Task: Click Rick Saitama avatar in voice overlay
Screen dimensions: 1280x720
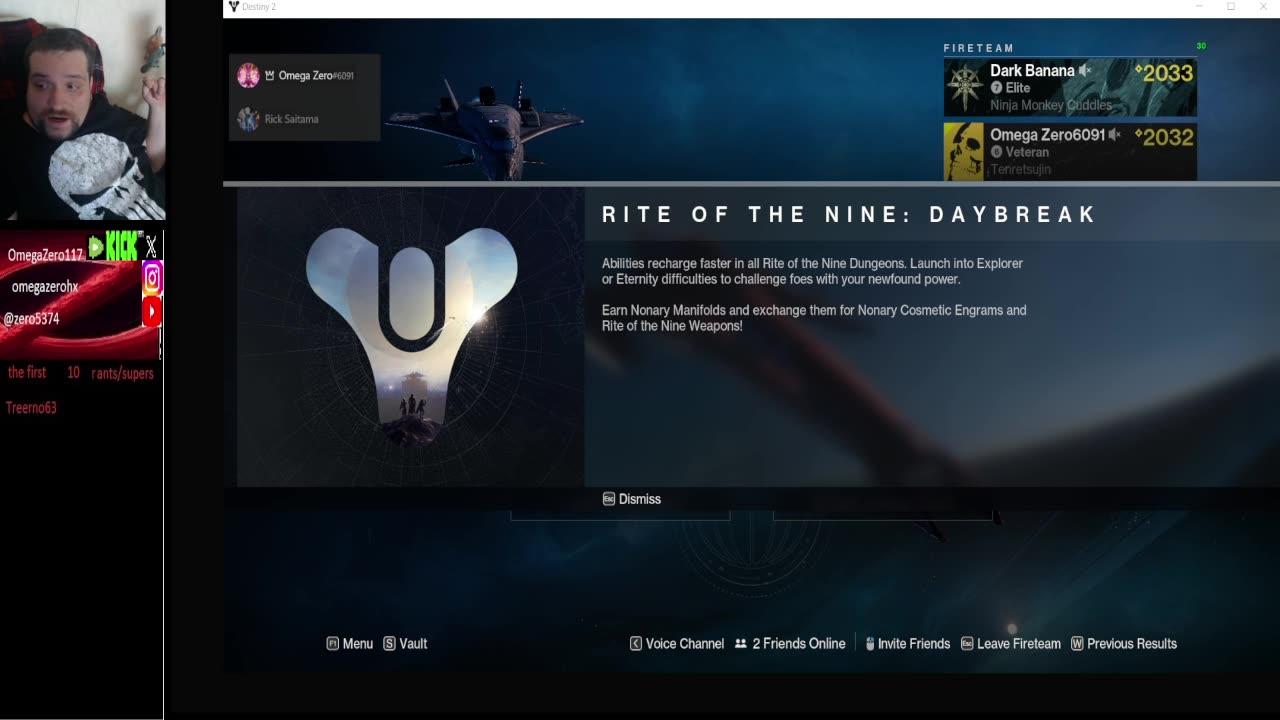Action: 248,119
